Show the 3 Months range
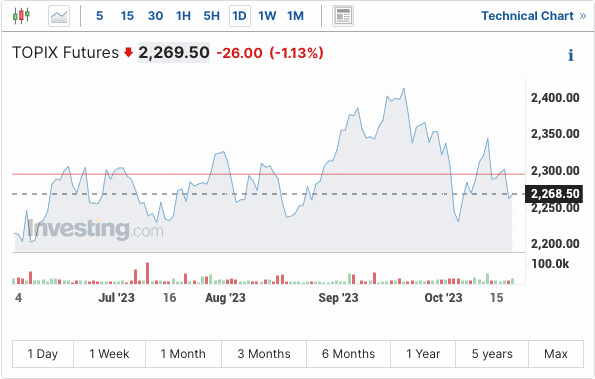 pyautogui.click(x=264, y=354)
